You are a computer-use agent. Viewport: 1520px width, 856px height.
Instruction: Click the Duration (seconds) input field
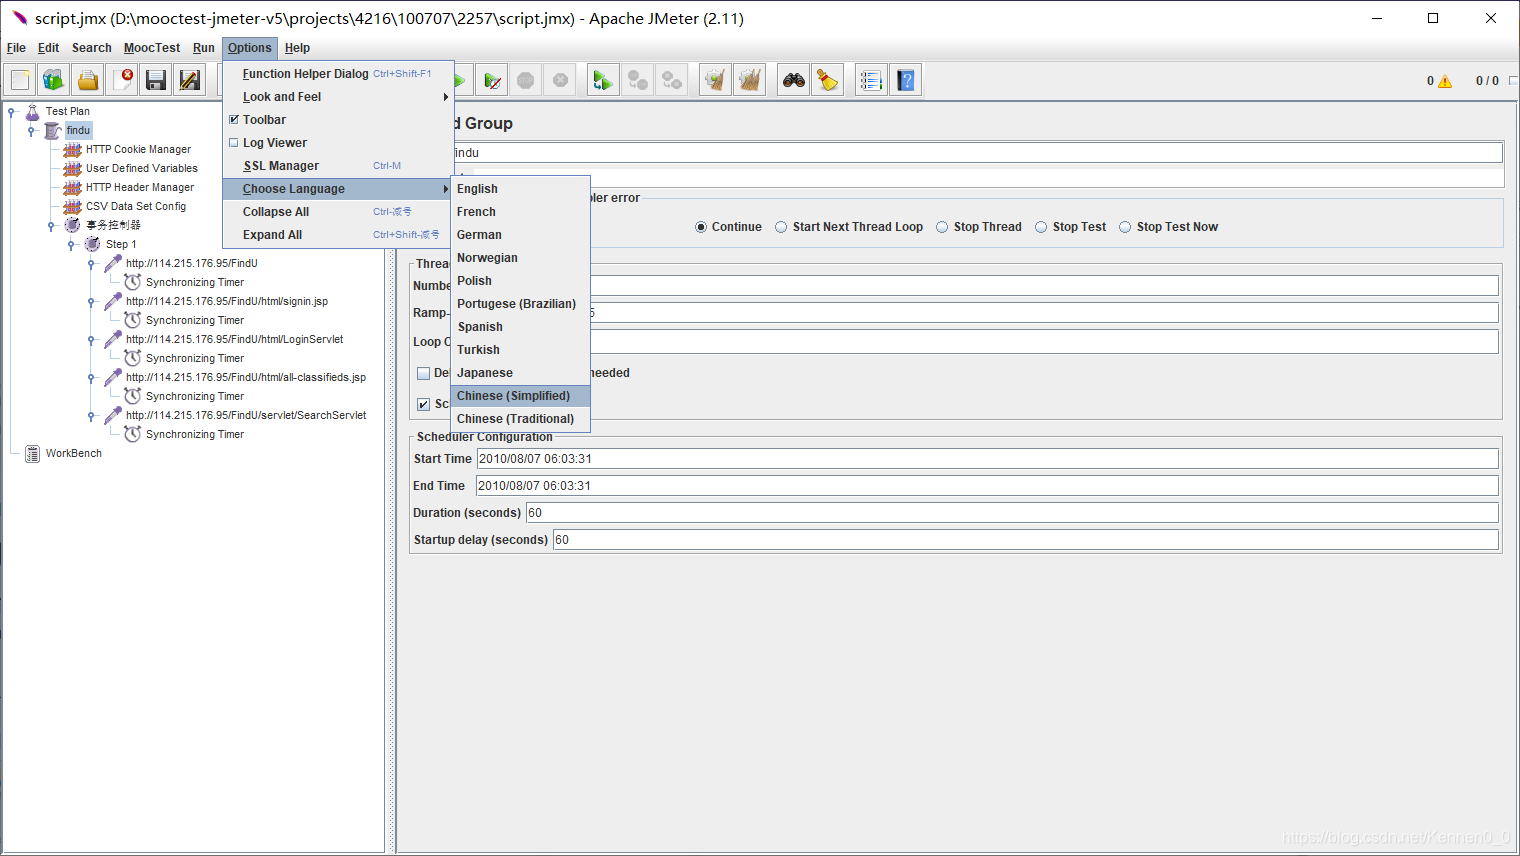coord(1012,513)
